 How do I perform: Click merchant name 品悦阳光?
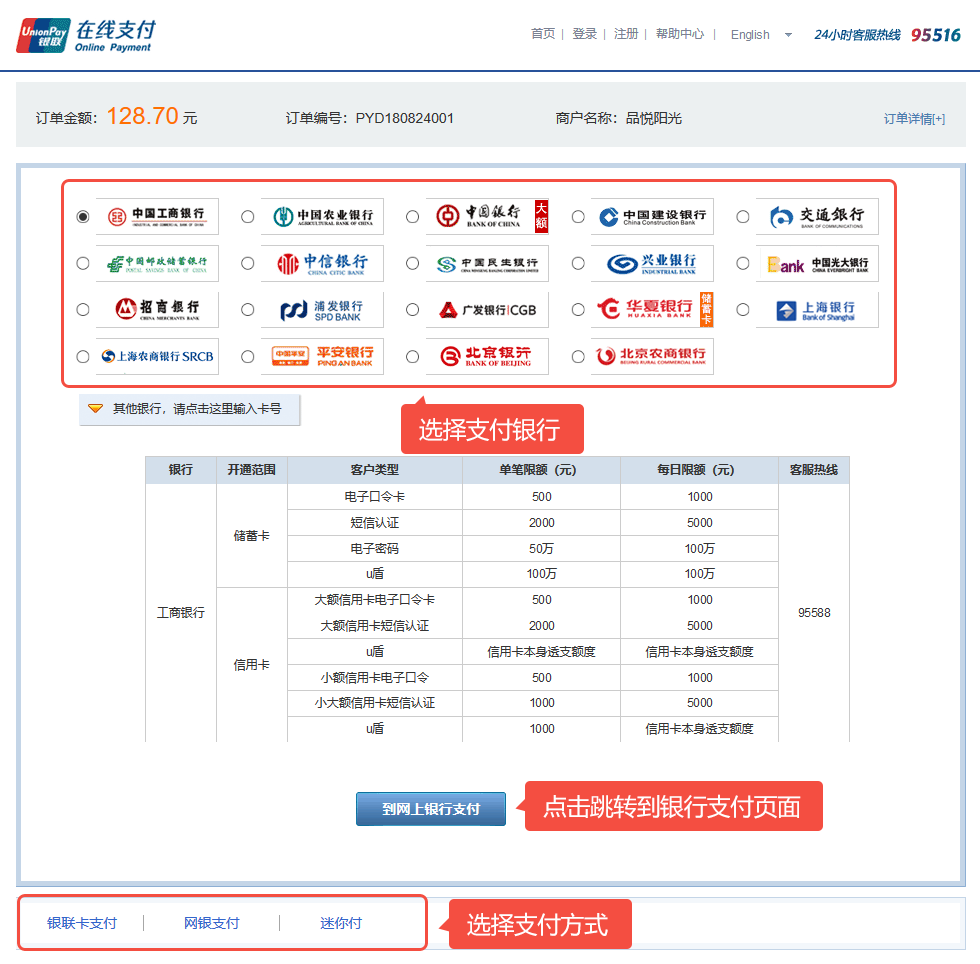click(653, 118)
